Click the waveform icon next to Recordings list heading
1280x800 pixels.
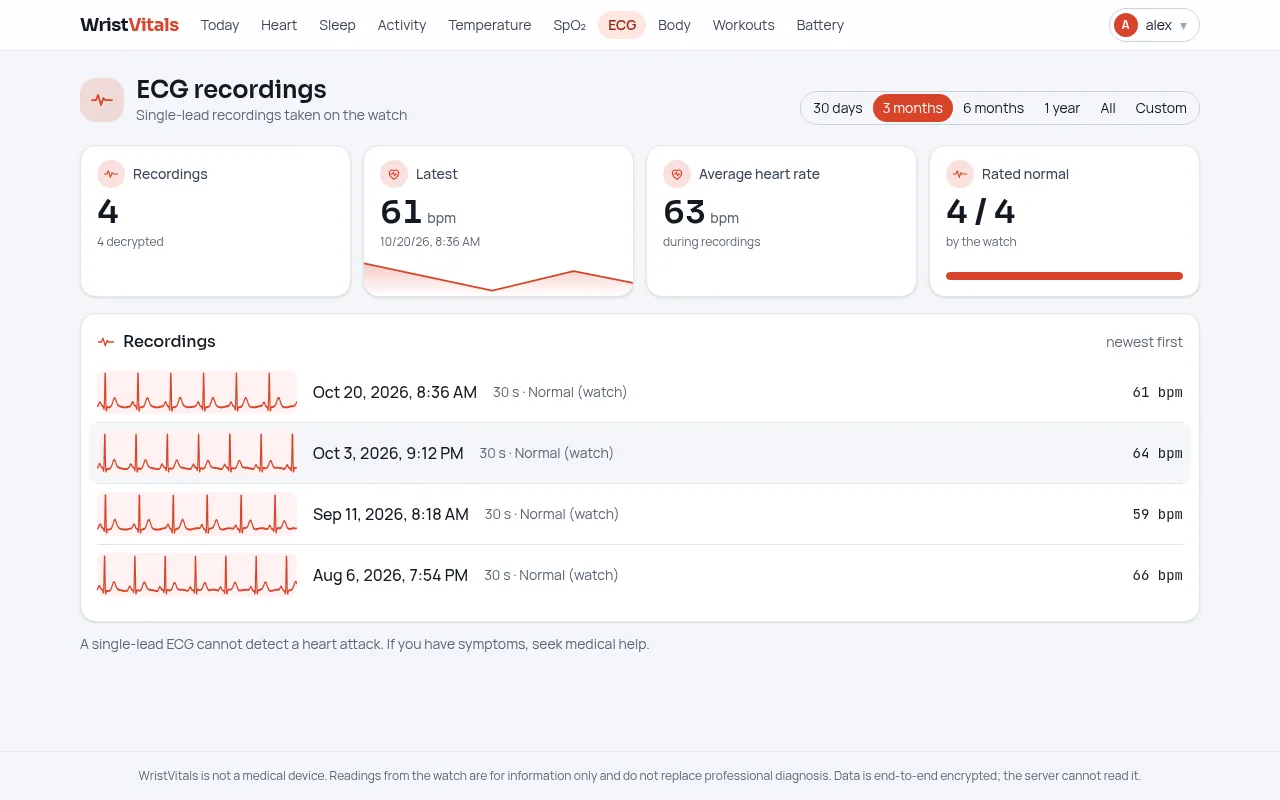coord(106,342)
